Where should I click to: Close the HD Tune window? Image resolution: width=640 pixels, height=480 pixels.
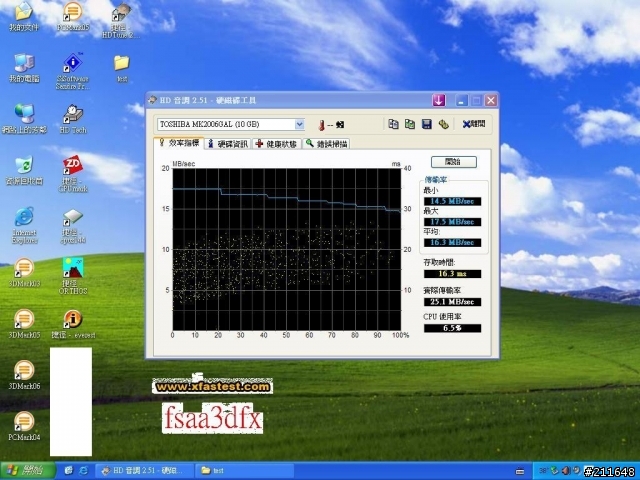(x=491, y=100)
